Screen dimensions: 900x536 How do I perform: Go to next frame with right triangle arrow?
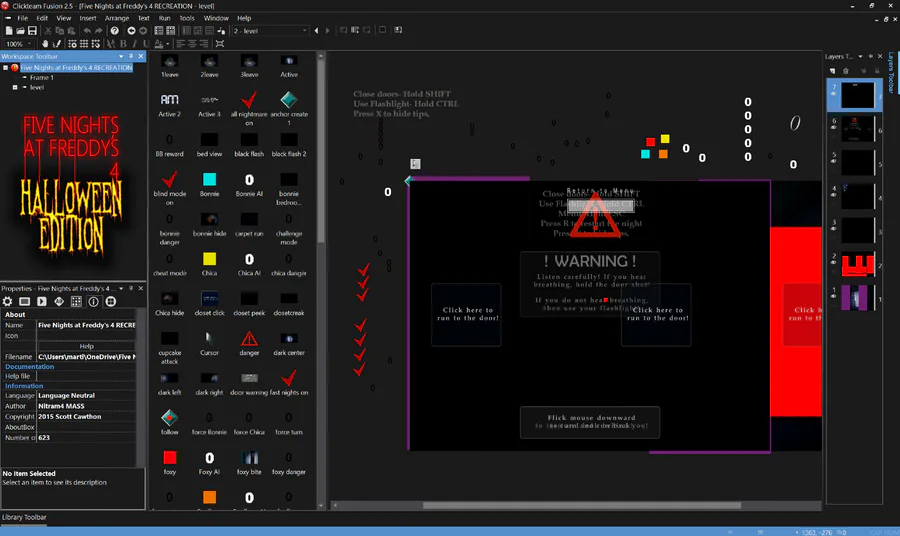click(328, 31)
